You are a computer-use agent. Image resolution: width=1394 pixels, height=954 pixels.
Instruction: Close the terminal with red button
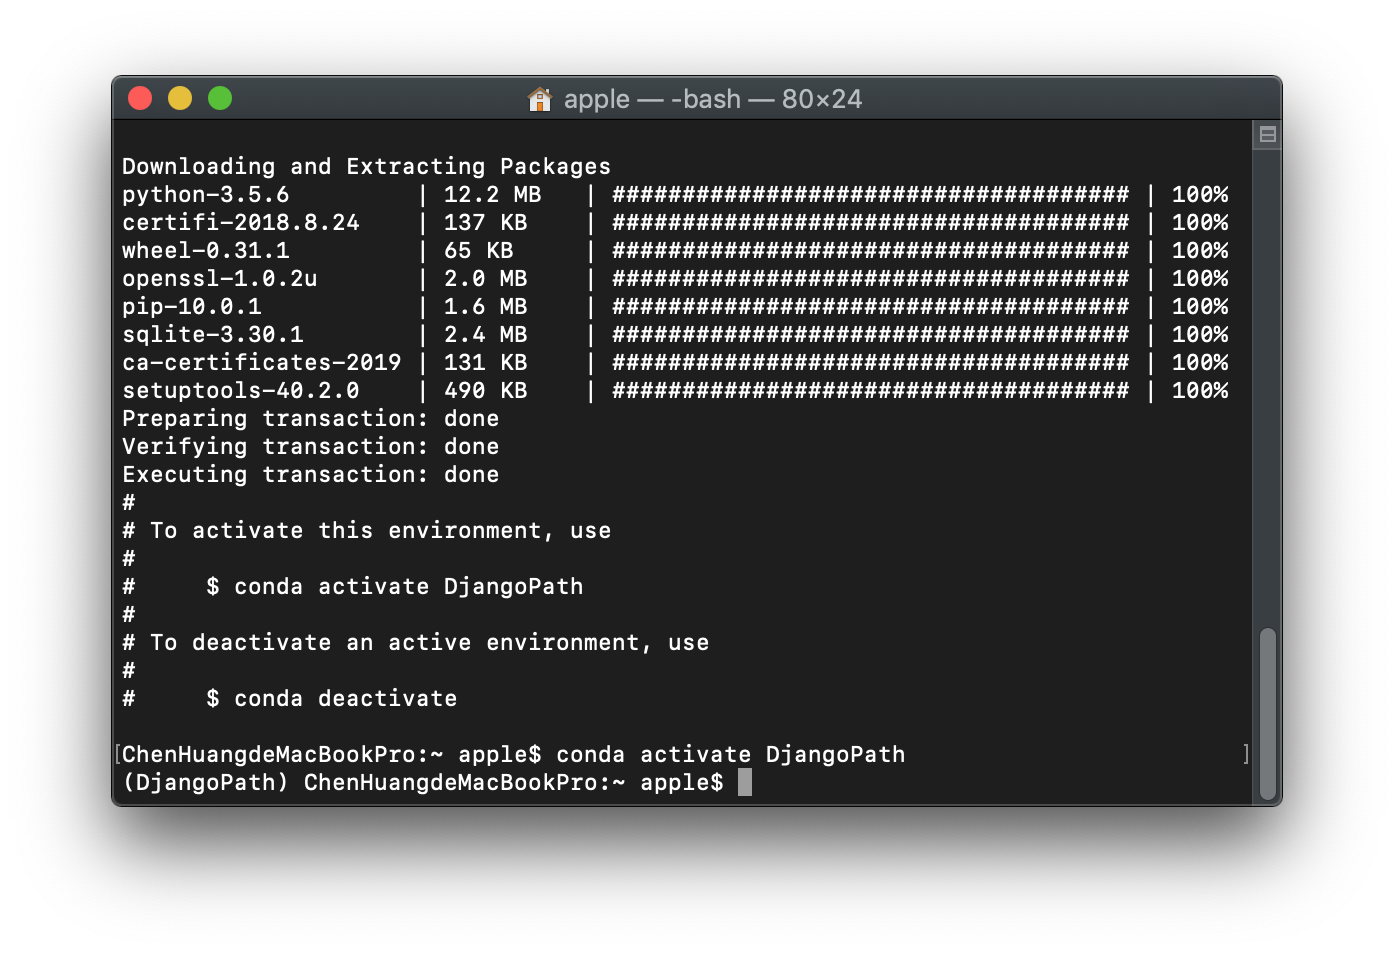pos(140,98)
